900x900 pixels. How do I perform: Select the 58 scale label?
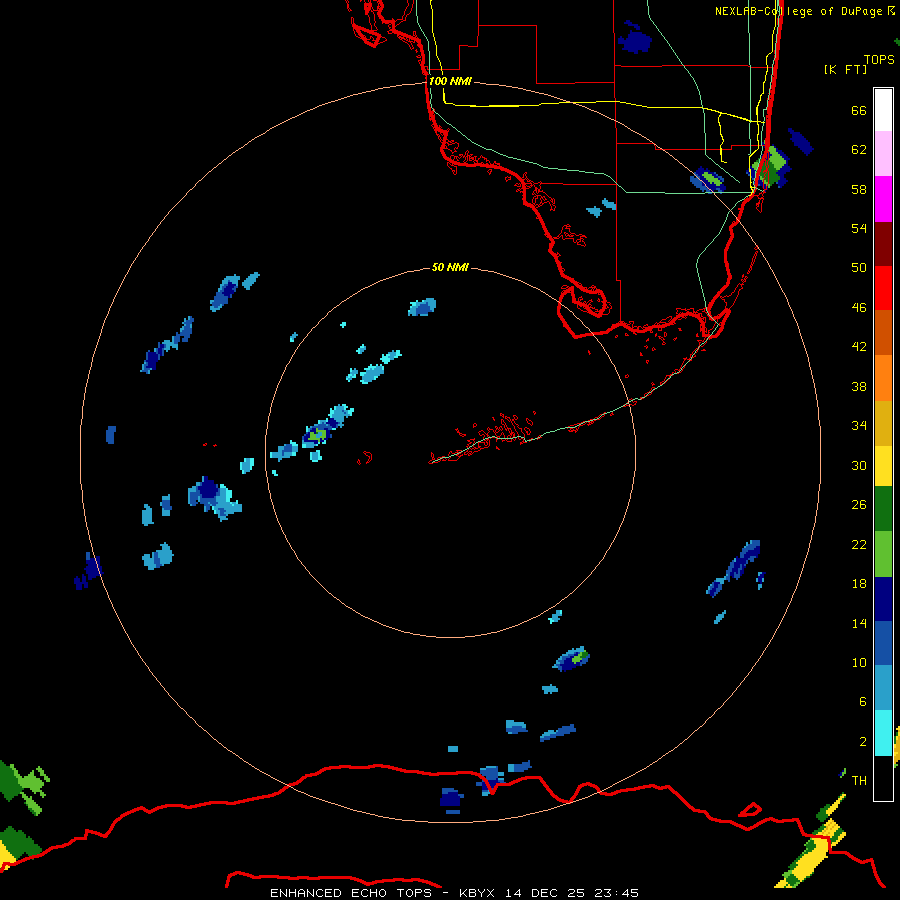859,189
